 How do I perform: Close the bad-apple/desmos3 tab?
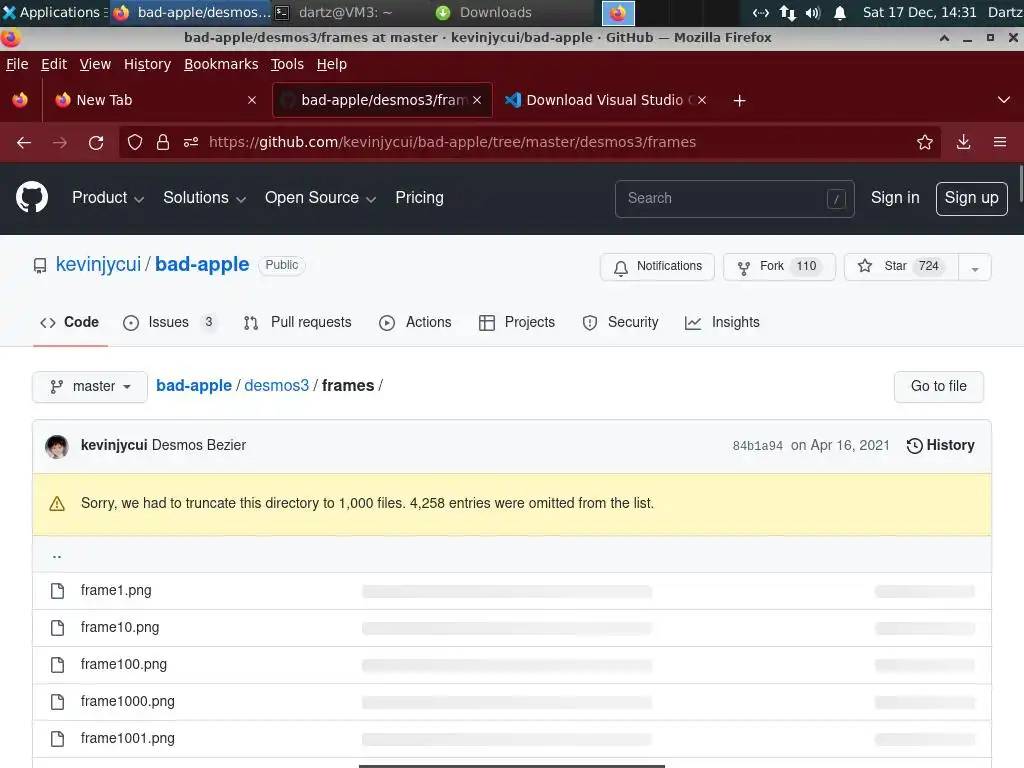[477, 100]
